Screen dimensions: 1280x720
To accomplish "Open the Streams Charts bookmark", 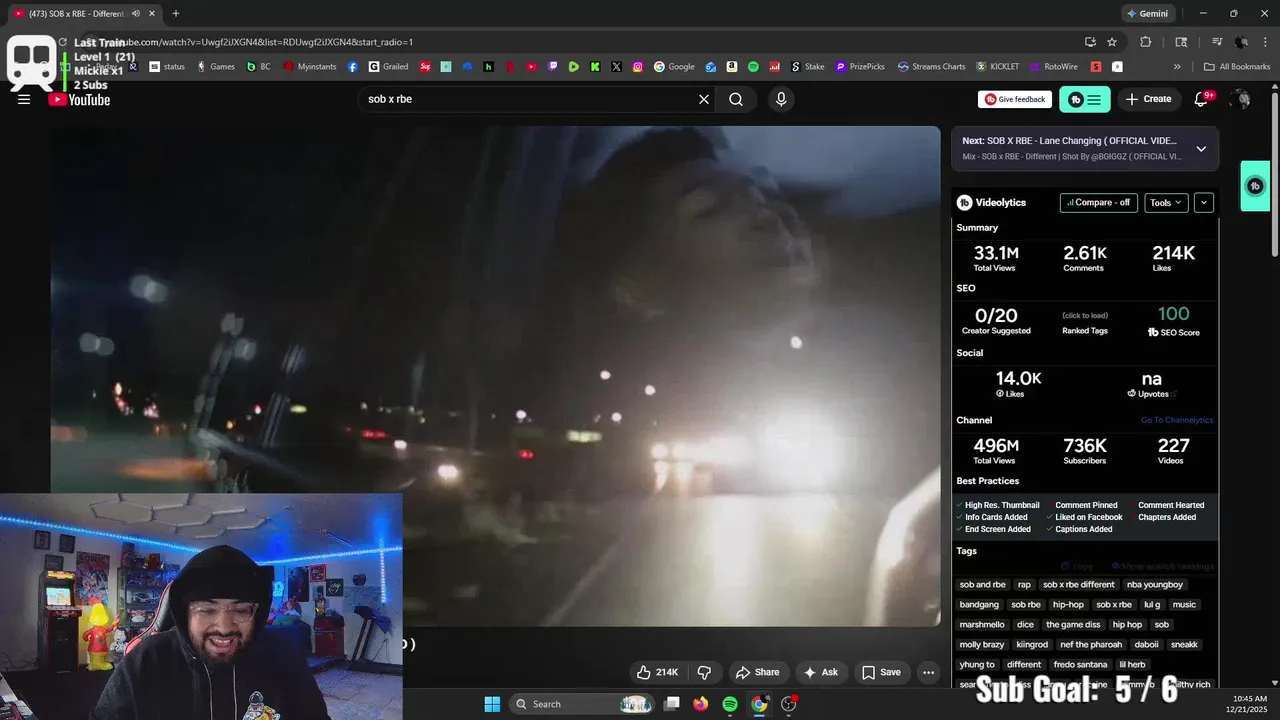I will (931, 66).
